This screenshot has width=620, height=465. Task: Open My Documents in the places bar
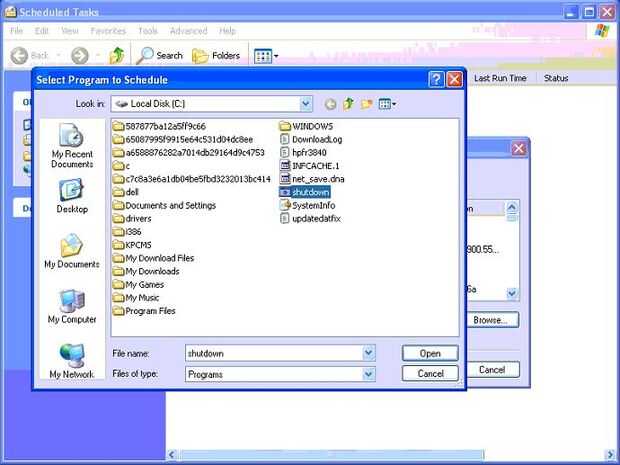point(72,251)
